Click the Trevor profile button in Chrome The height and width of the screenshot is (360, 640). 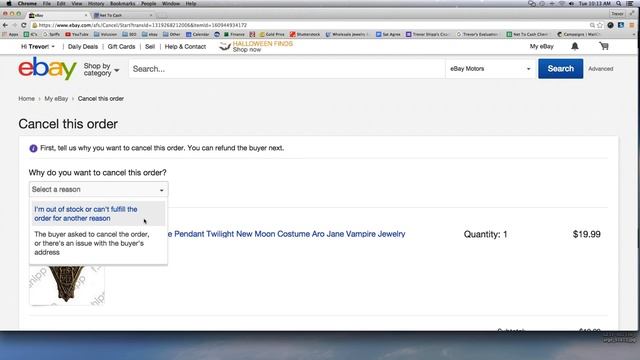coord(617,14)
